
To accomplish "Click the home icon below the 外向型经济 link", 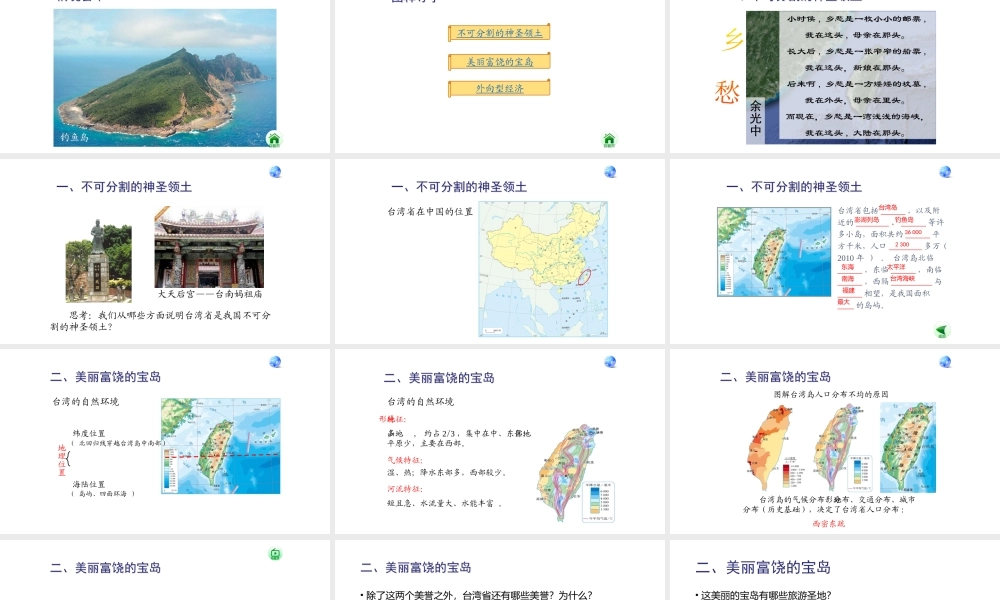I will point(609,140).
